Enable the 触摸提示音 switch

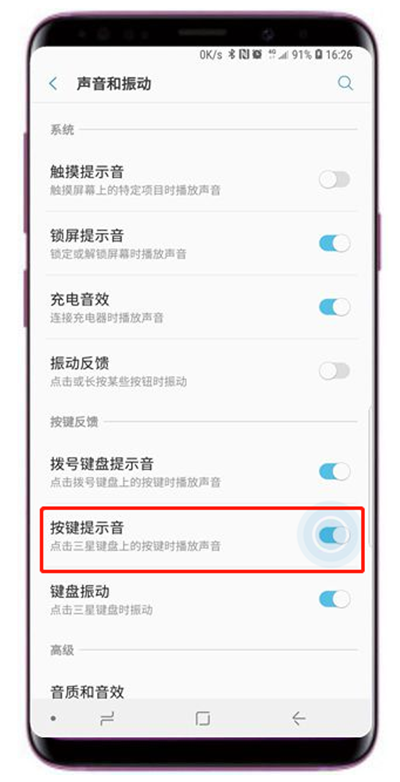[335, 180]
